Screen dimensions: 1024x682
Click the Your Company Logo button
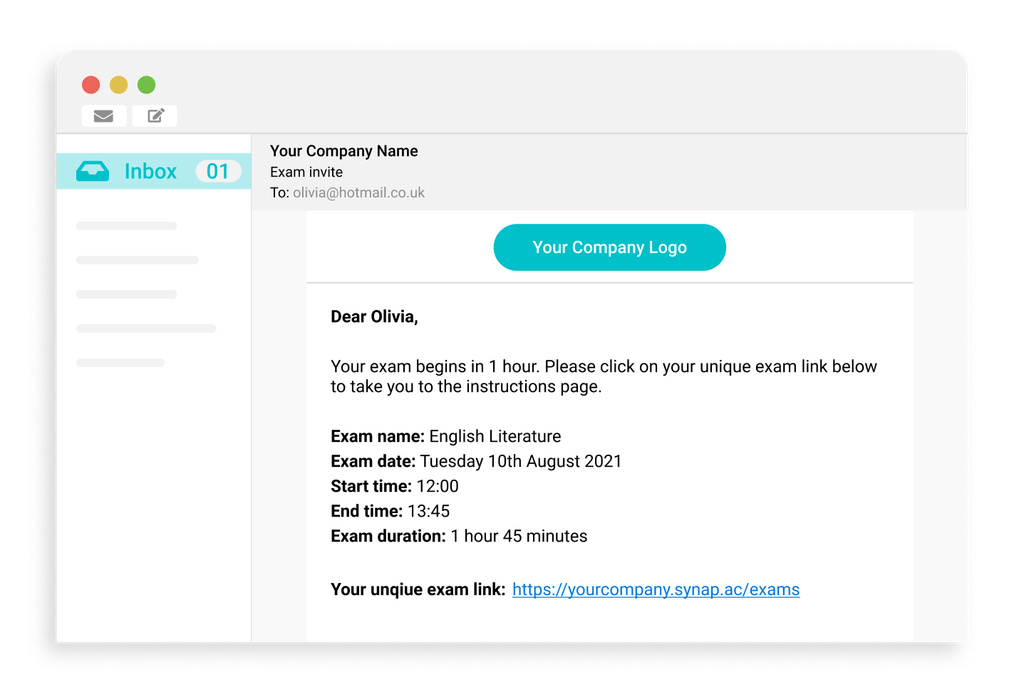pyautogui.click(x=609, y=247)
